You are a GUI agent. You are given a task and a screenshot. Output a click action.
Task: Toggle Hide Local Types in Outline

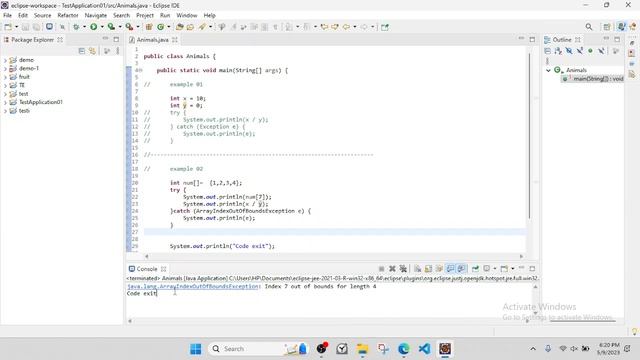point(601,51)
